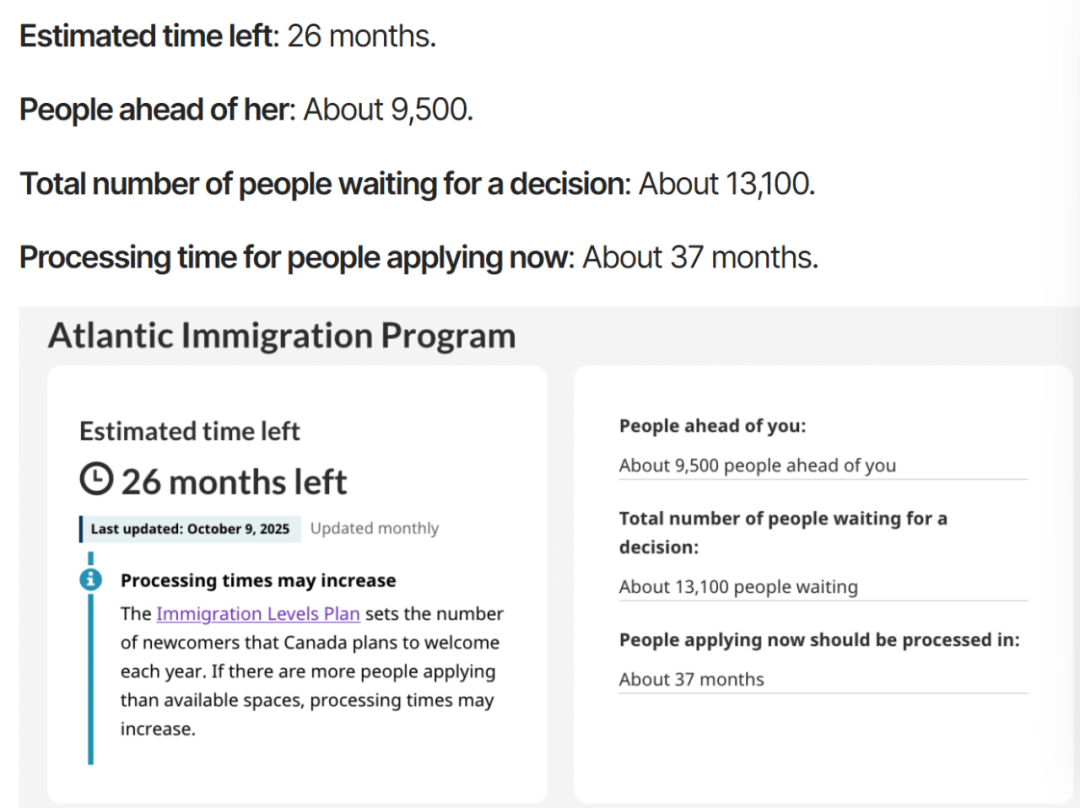
Task: Click the Updated monthly label
Action: click(374, 529)
